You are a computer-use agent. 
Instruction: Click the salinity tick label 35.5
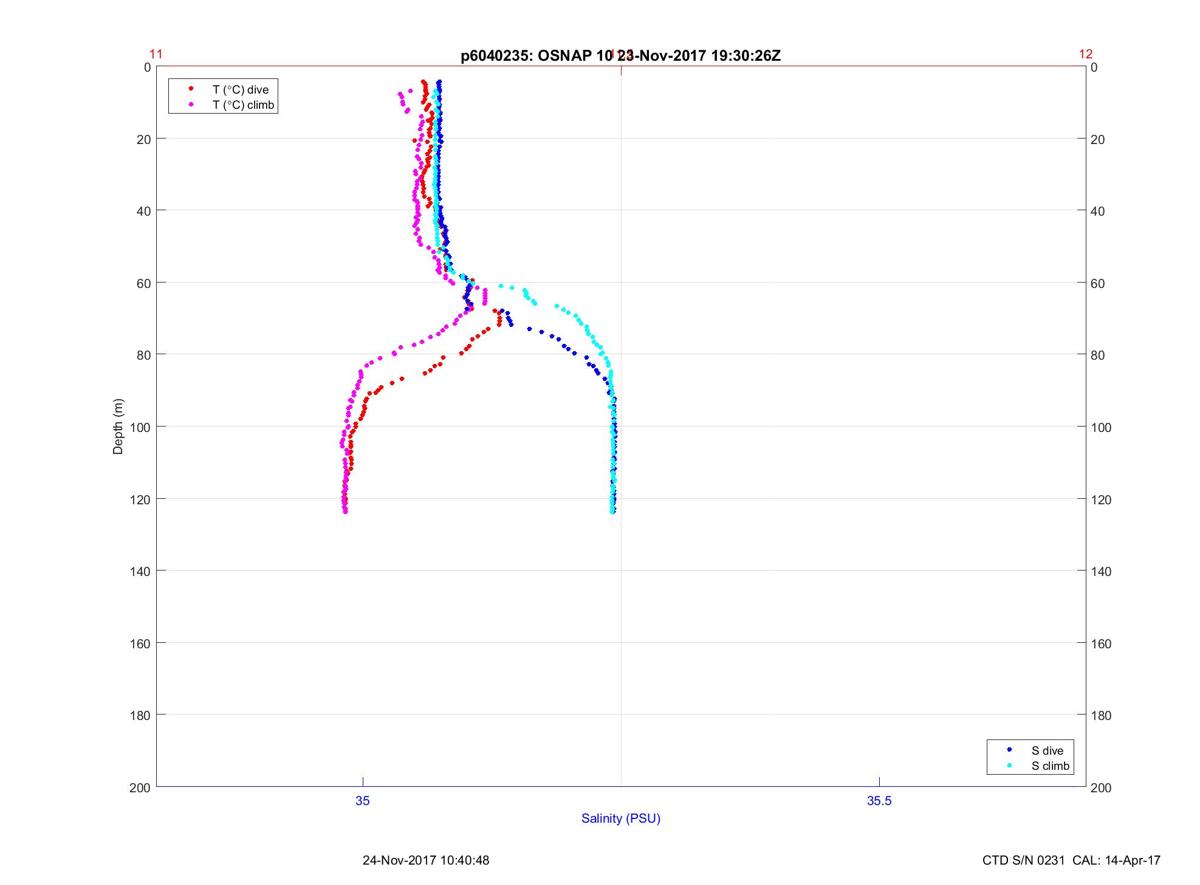click(x=879, y=800)
